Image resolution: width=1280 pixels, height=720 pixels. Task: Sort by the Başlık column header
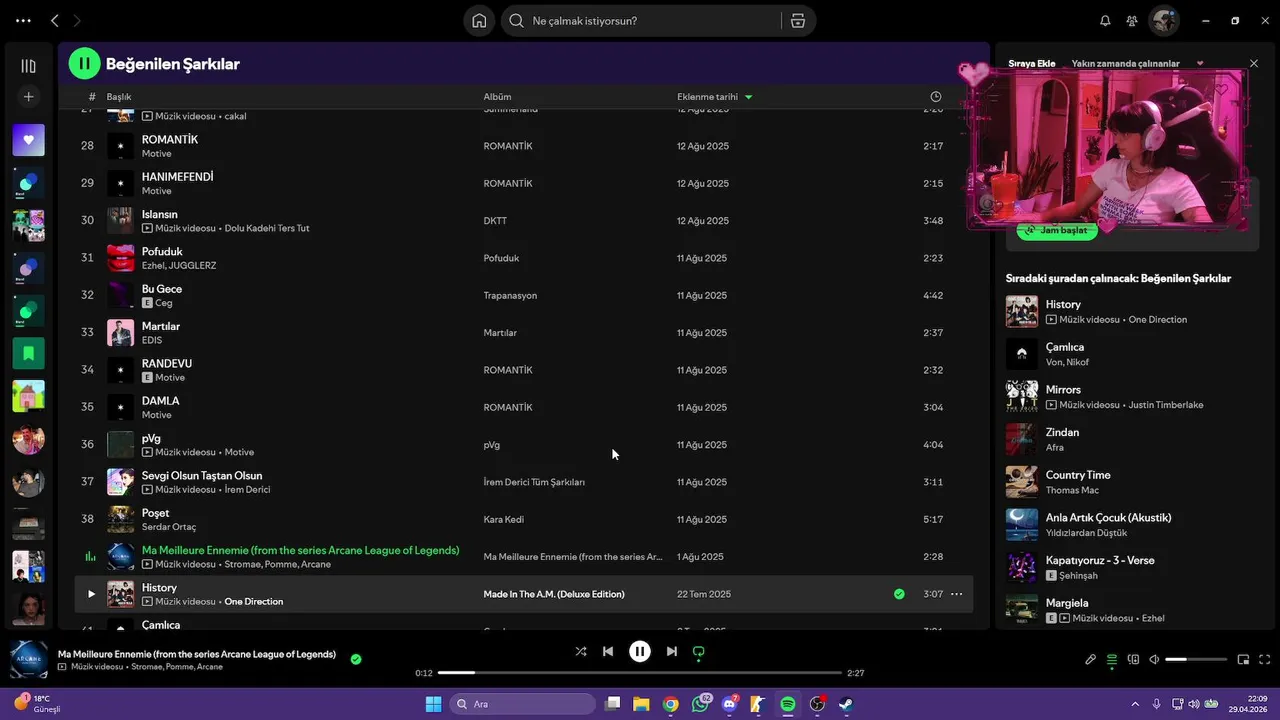click(119, 97)
